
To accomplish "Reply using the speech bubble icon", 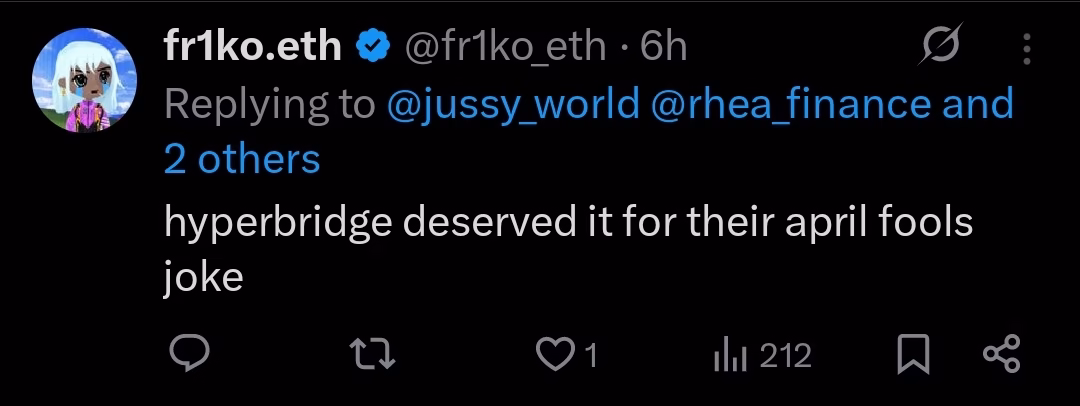I will click(189, 354).
